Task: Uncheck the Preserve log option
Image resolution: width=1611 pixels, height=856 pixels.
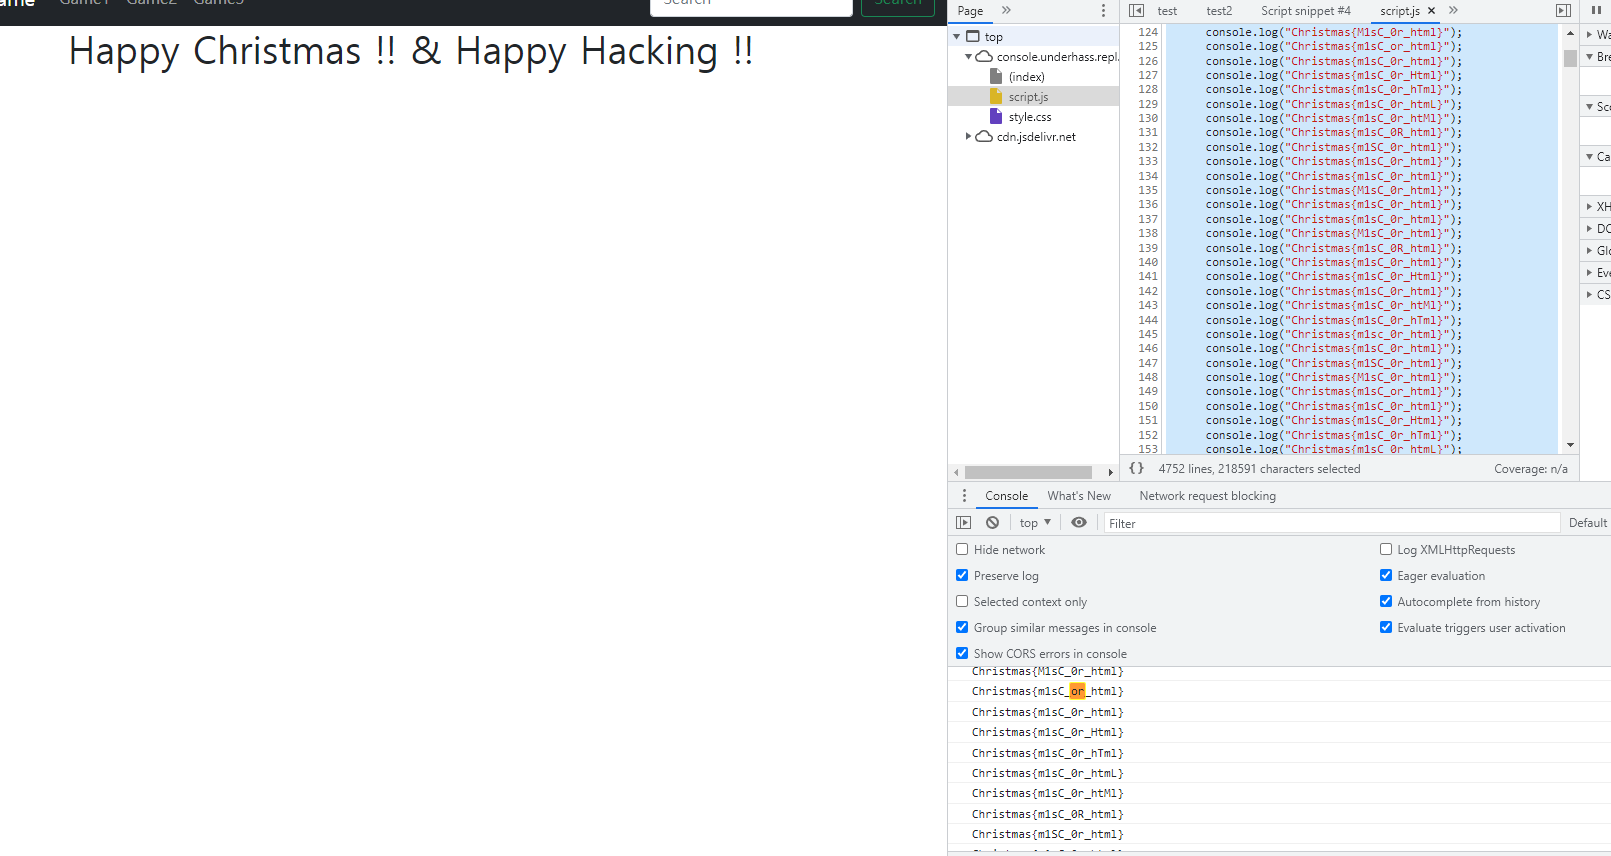Action: point(962,576)
